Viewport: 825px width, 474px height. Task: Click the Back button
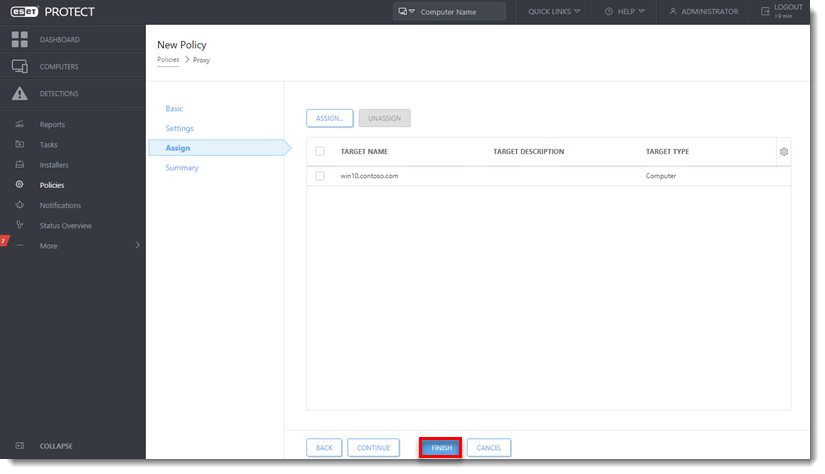[x=324, y=448]
